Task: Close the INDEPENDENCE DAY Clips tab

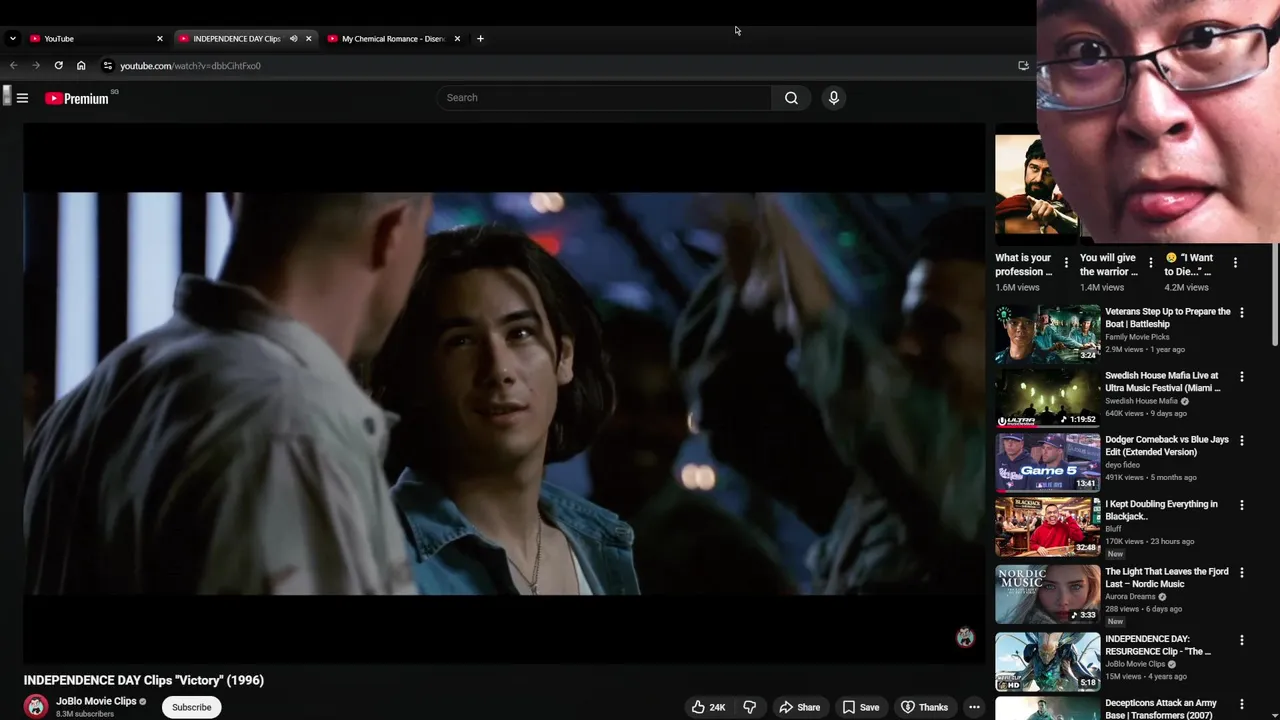Action: 308,39
